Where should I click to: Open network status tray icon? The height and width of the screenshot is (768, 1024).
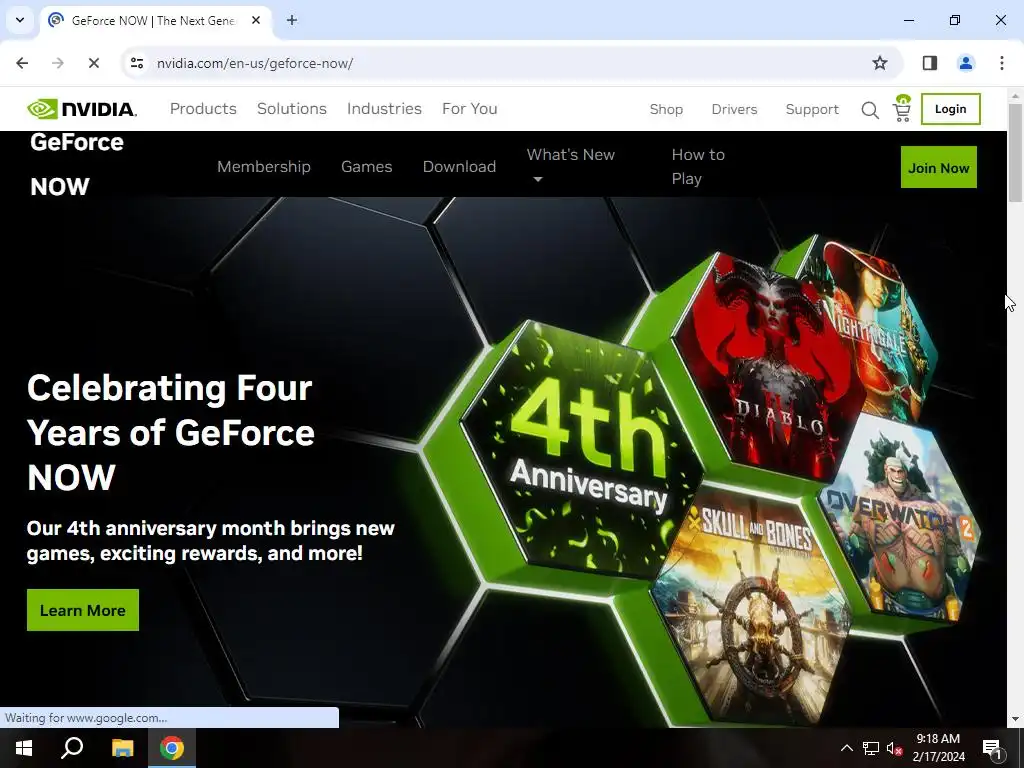click(871, 748)
